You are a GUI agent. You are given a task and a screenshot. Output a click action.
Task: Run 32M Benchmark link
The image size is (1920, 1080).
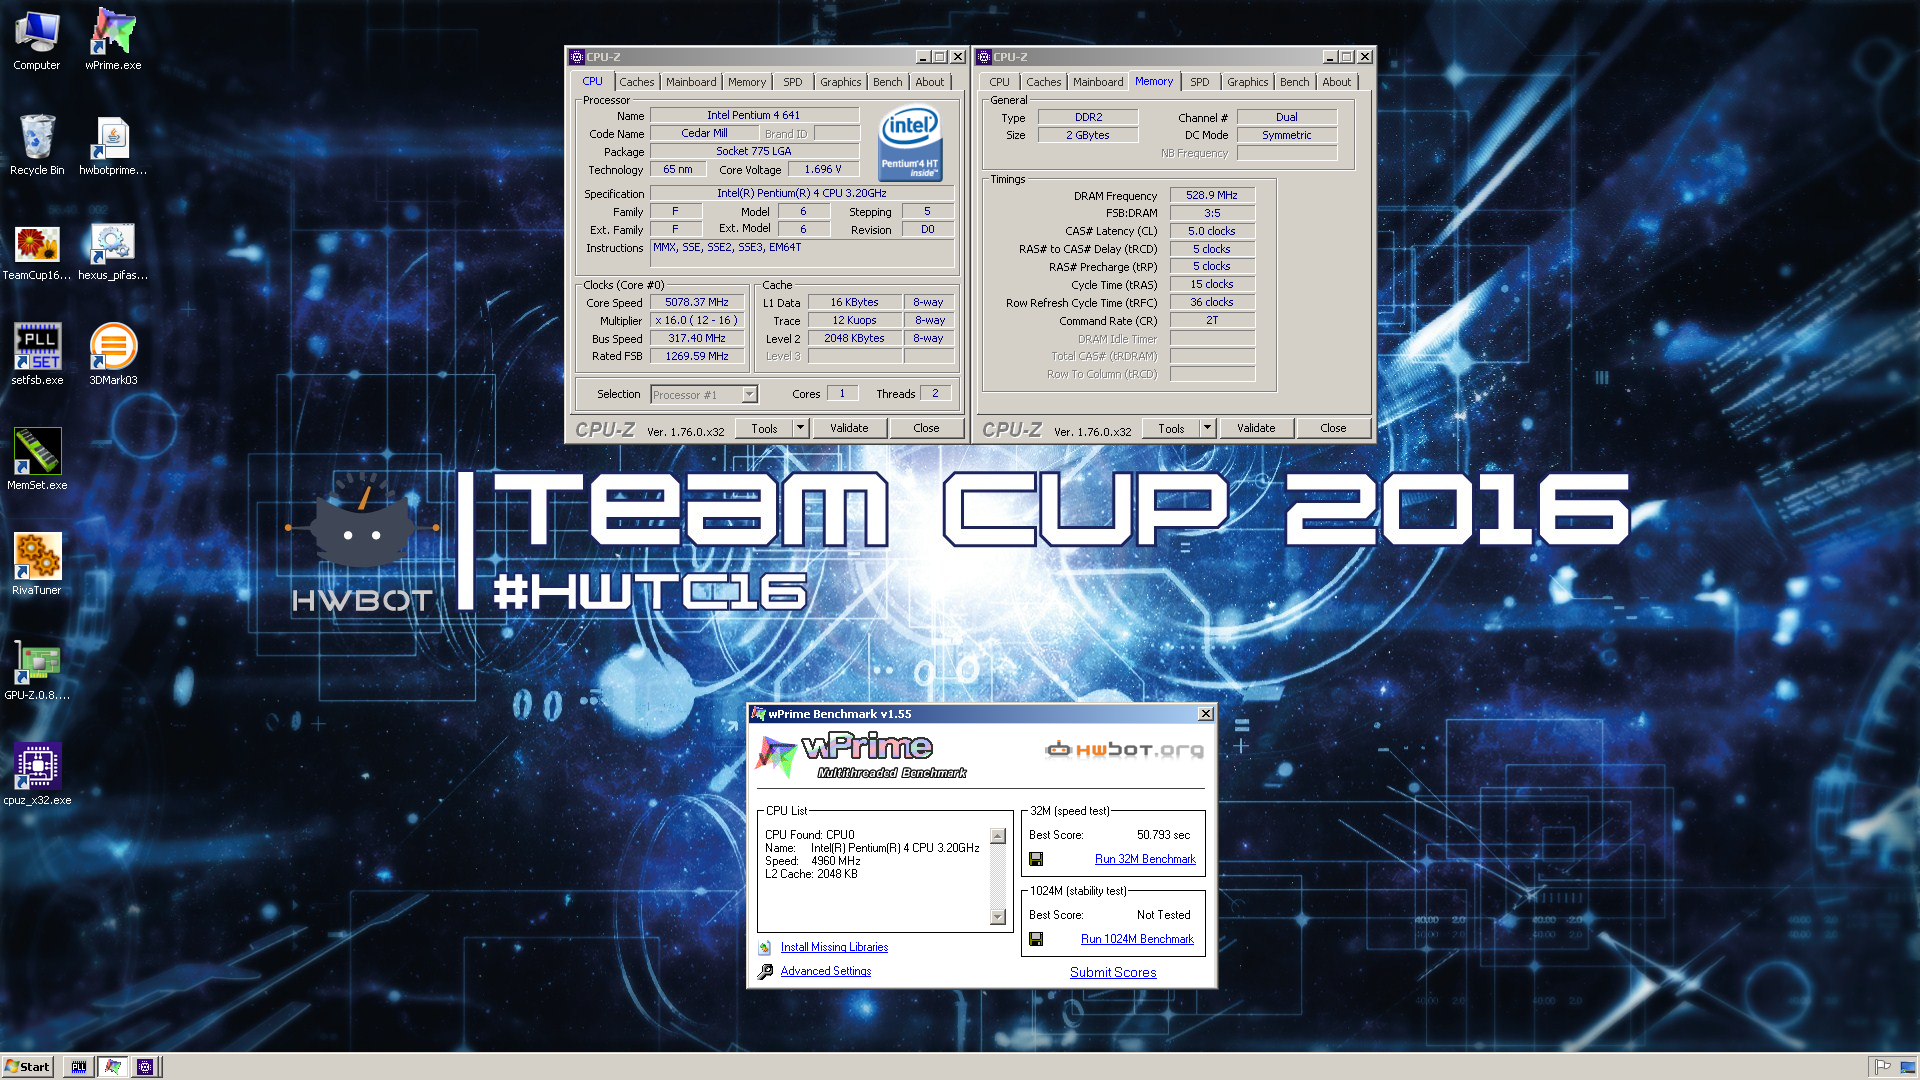(1145, 859)
